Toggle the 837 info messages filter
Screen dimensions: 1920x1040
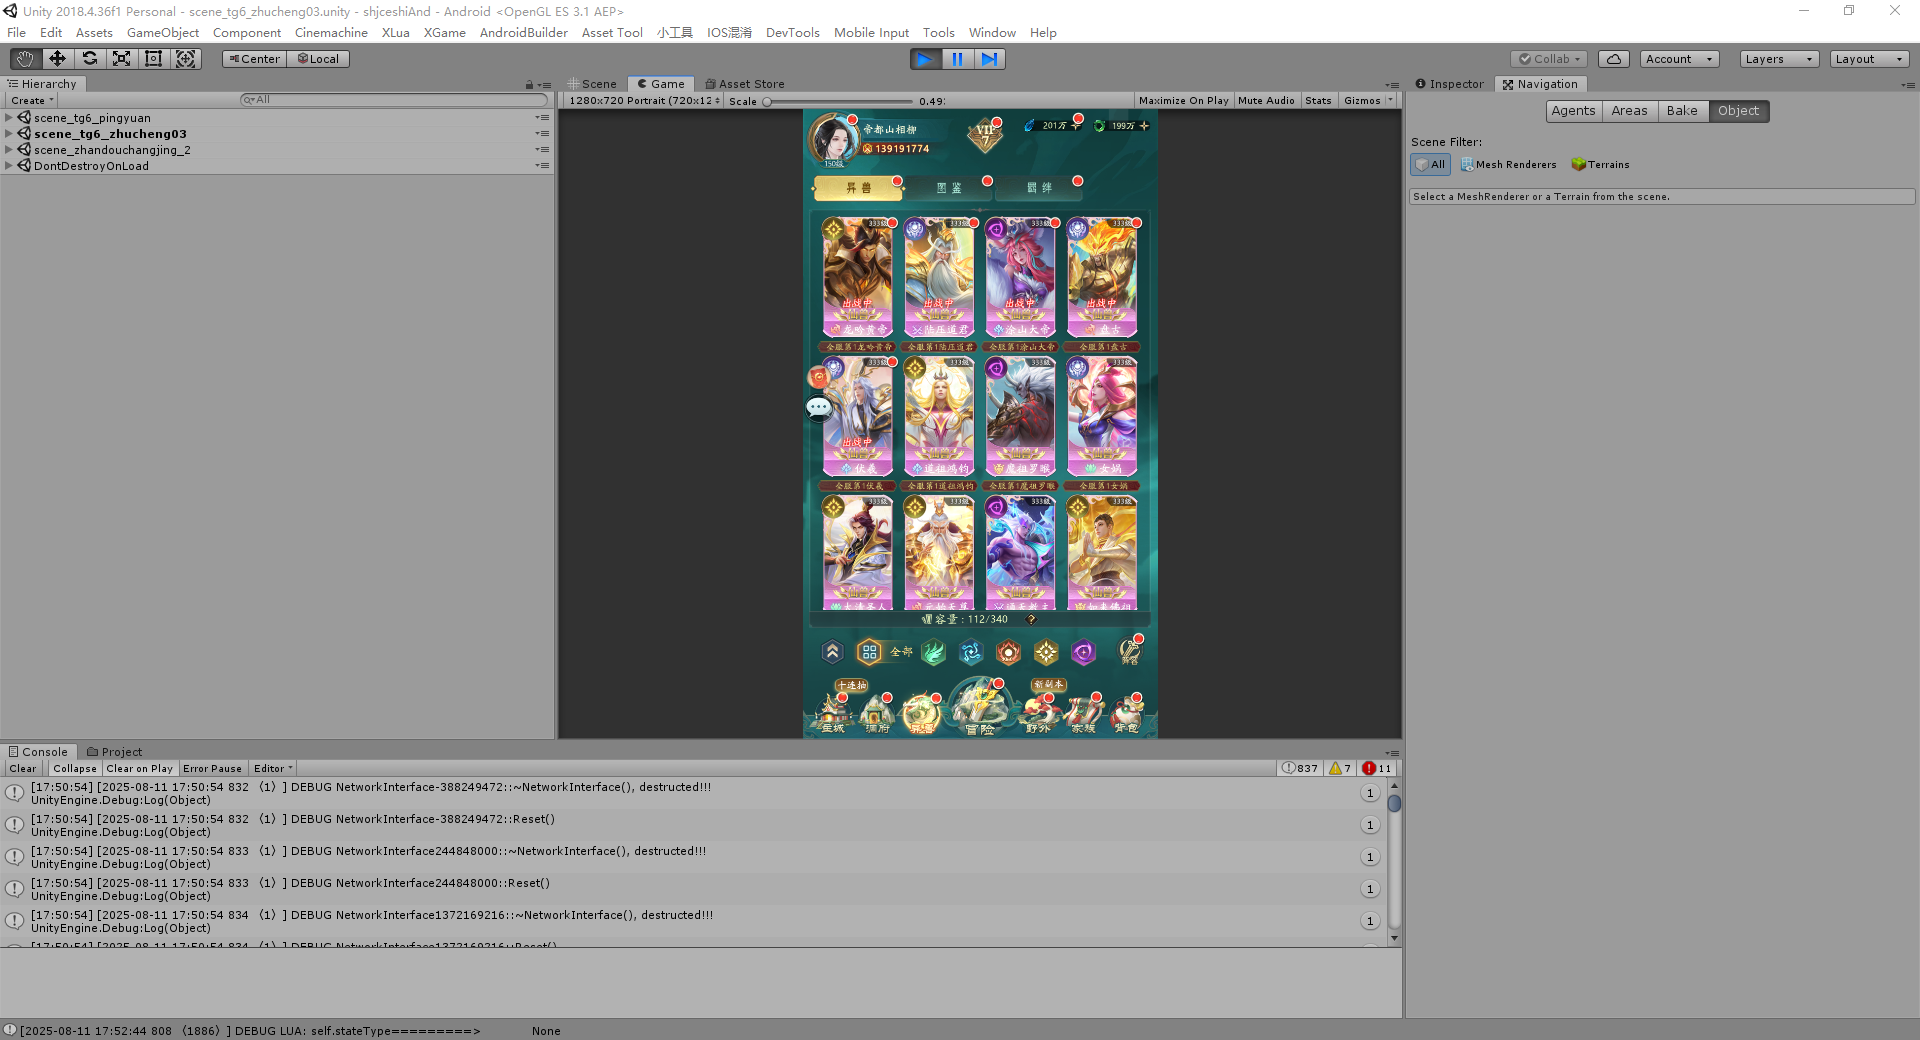pos(1300,769)
